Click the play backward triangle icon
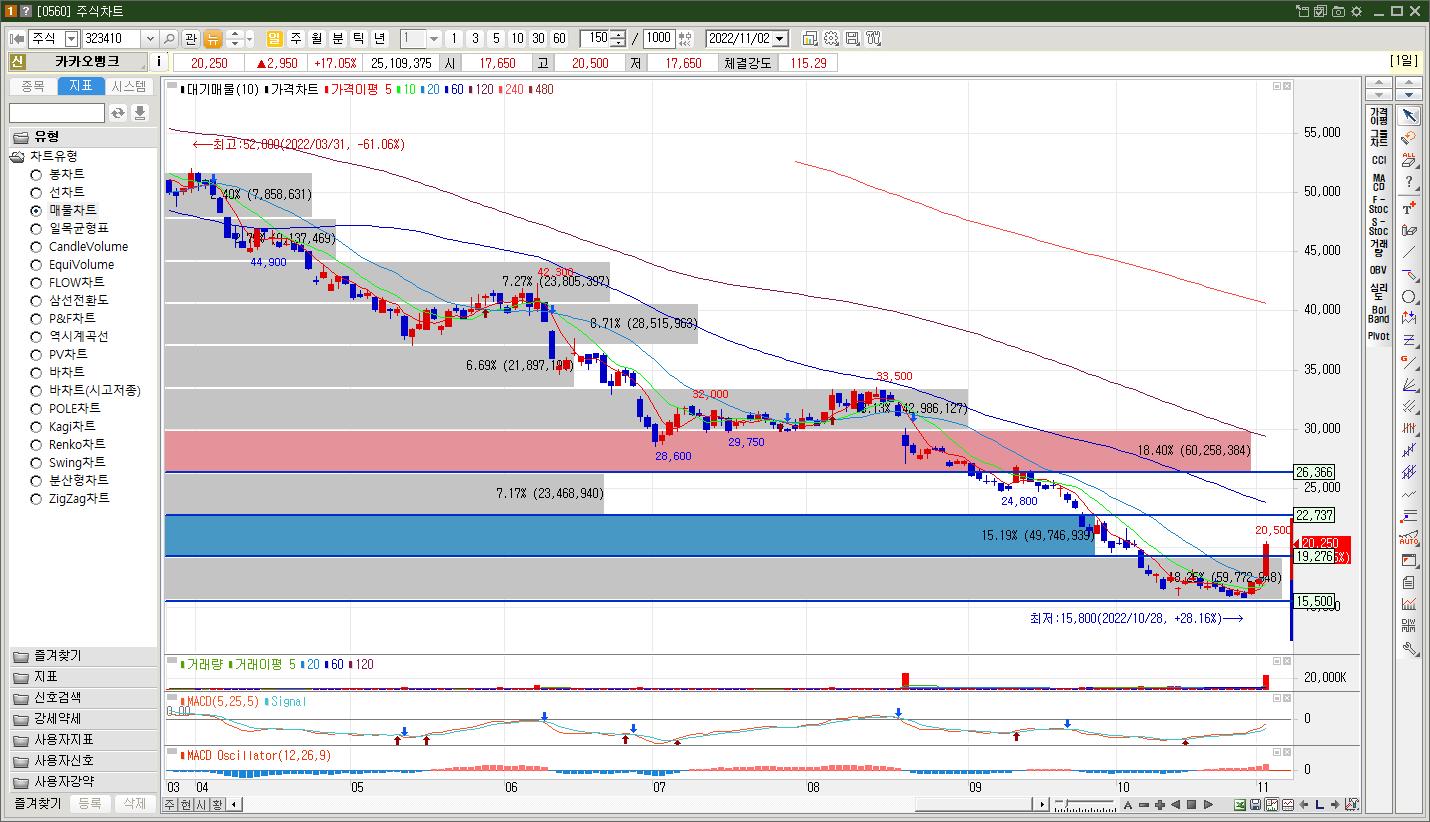The height and width of the screenshot is (822, 1430). coord(1175,804)
